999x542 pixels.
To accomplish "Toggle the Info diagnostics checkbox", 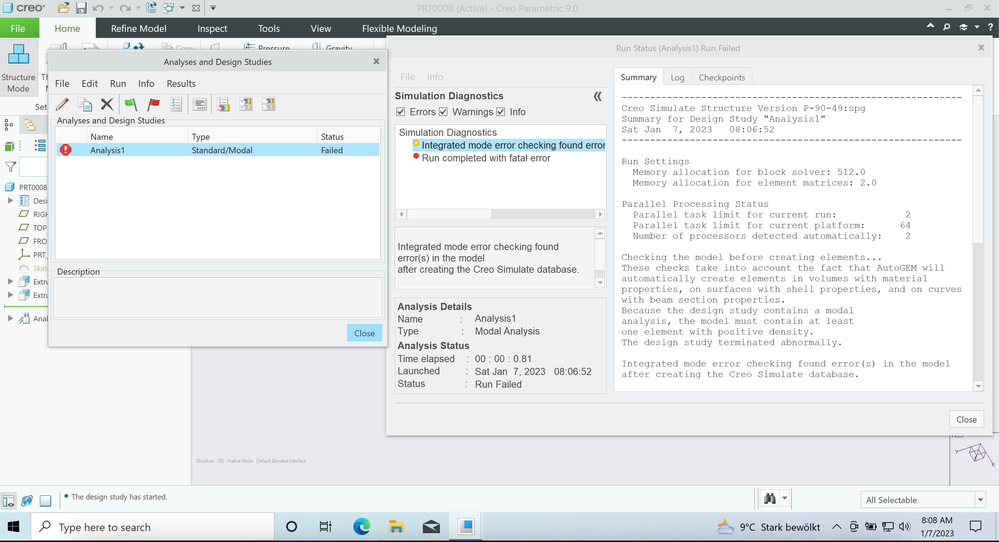I will click(502, 112).
